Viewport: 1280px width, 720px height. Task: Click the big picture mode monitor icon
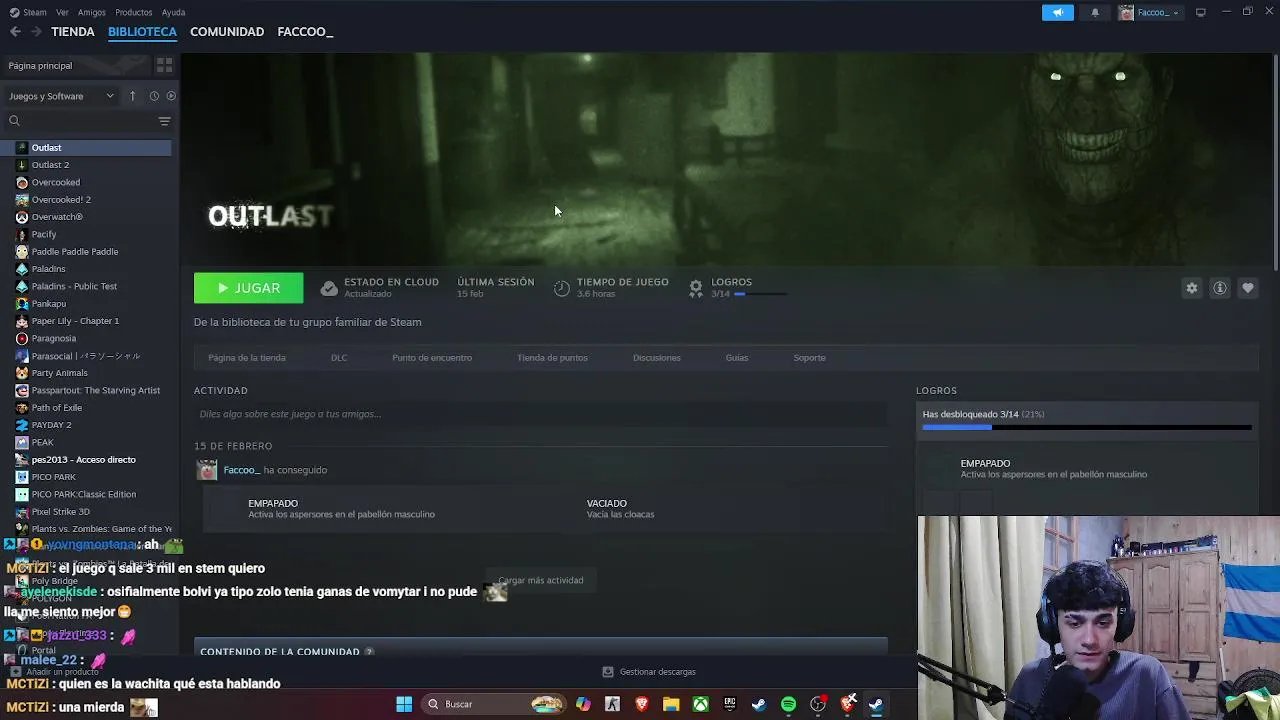[1200, 12]
